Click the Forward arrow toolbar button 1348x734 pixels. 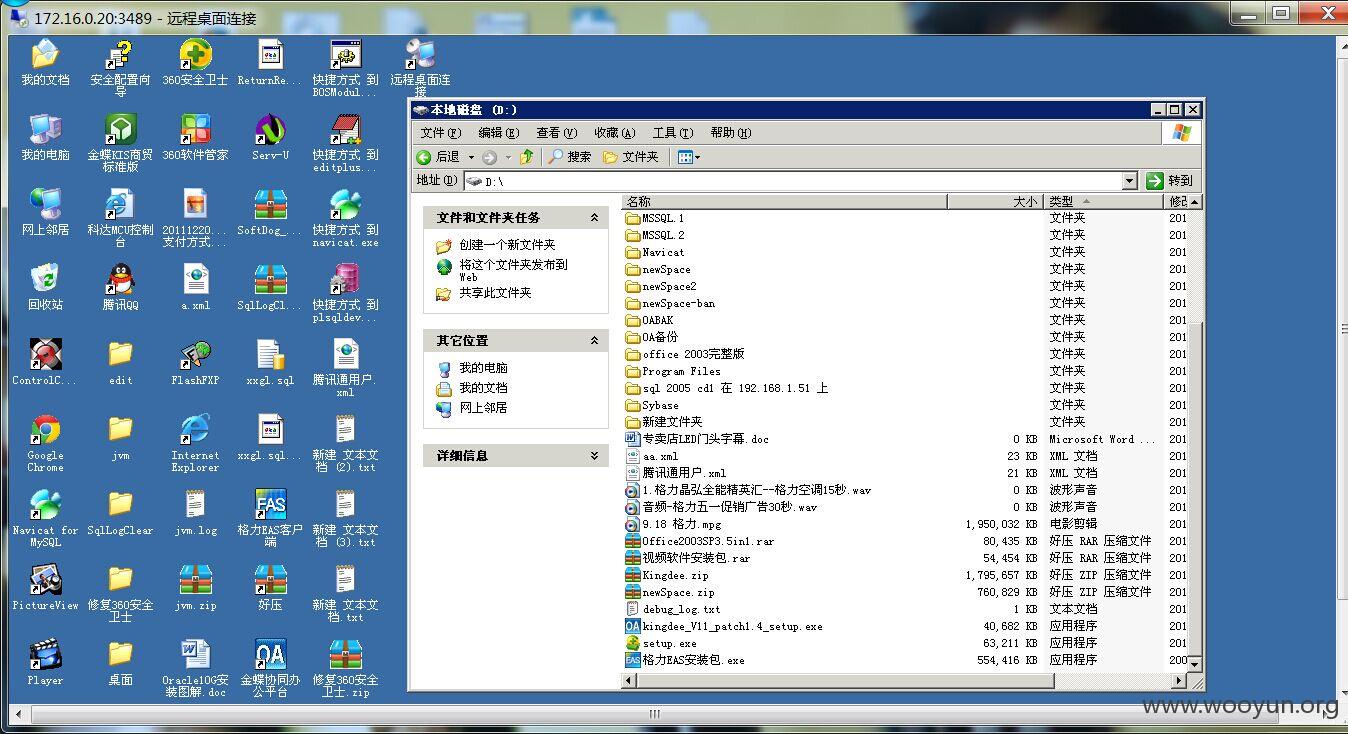(489, 157)
